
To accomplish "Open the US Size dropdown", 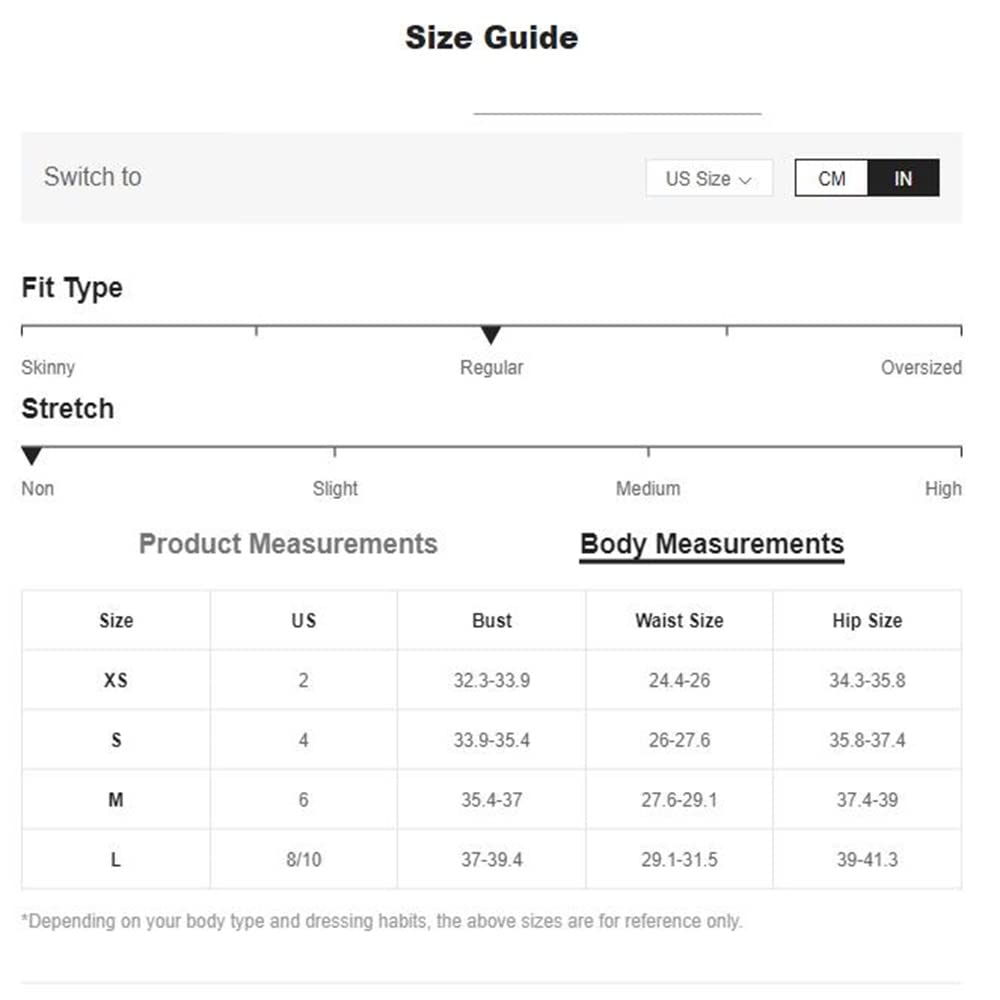I will click(x=708, y=179).
